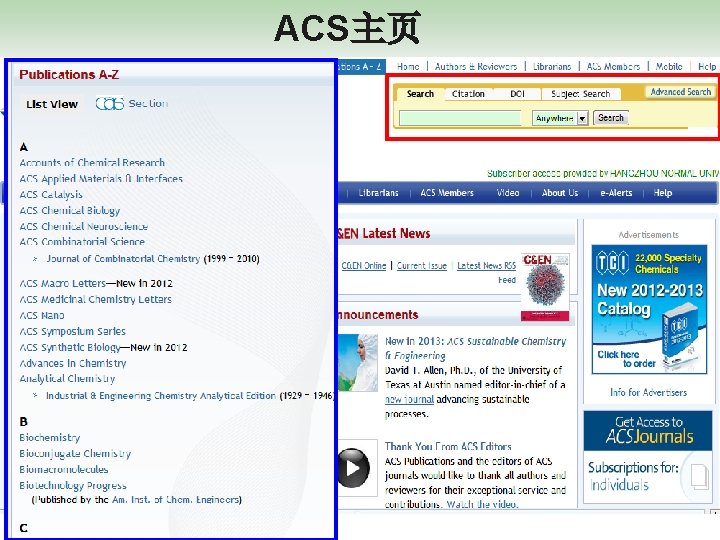The width and height of the screenshot is (720, 540).
Task: Open Librarians link in top bar
Action: click(552, 67)
